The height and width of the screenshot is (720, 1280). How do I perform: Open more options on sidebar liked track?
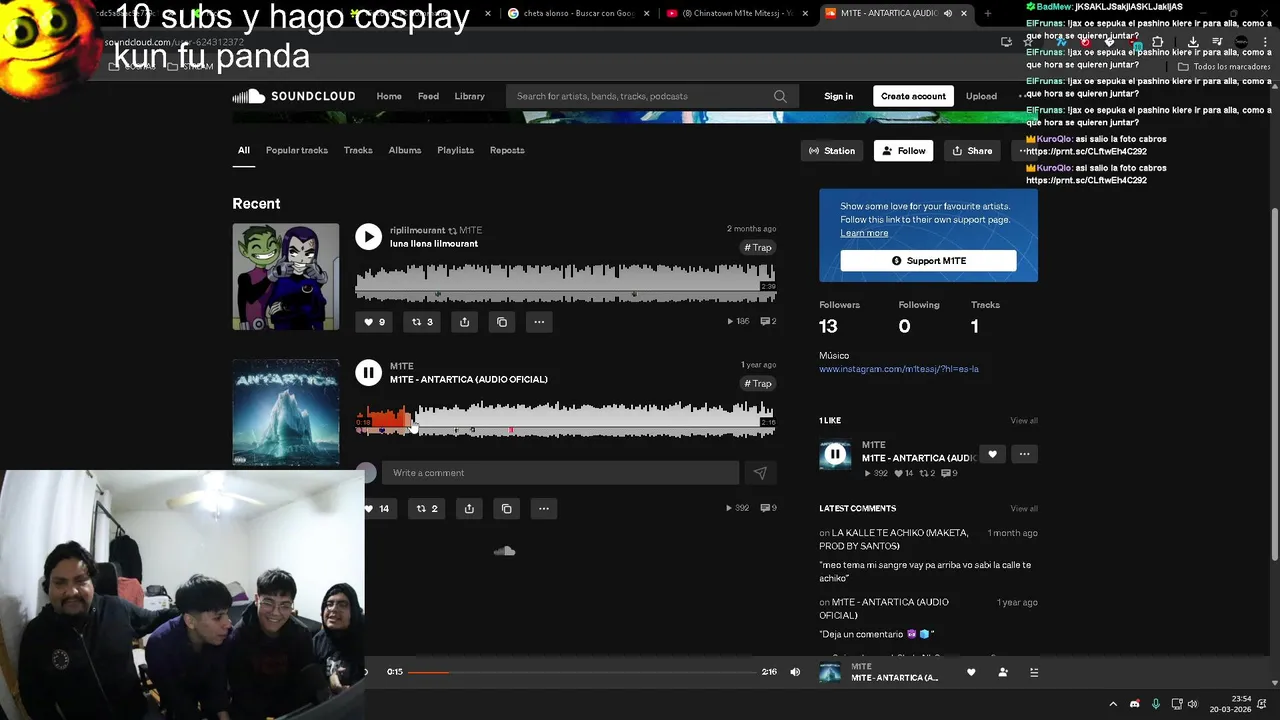(x=1024, y=454)
